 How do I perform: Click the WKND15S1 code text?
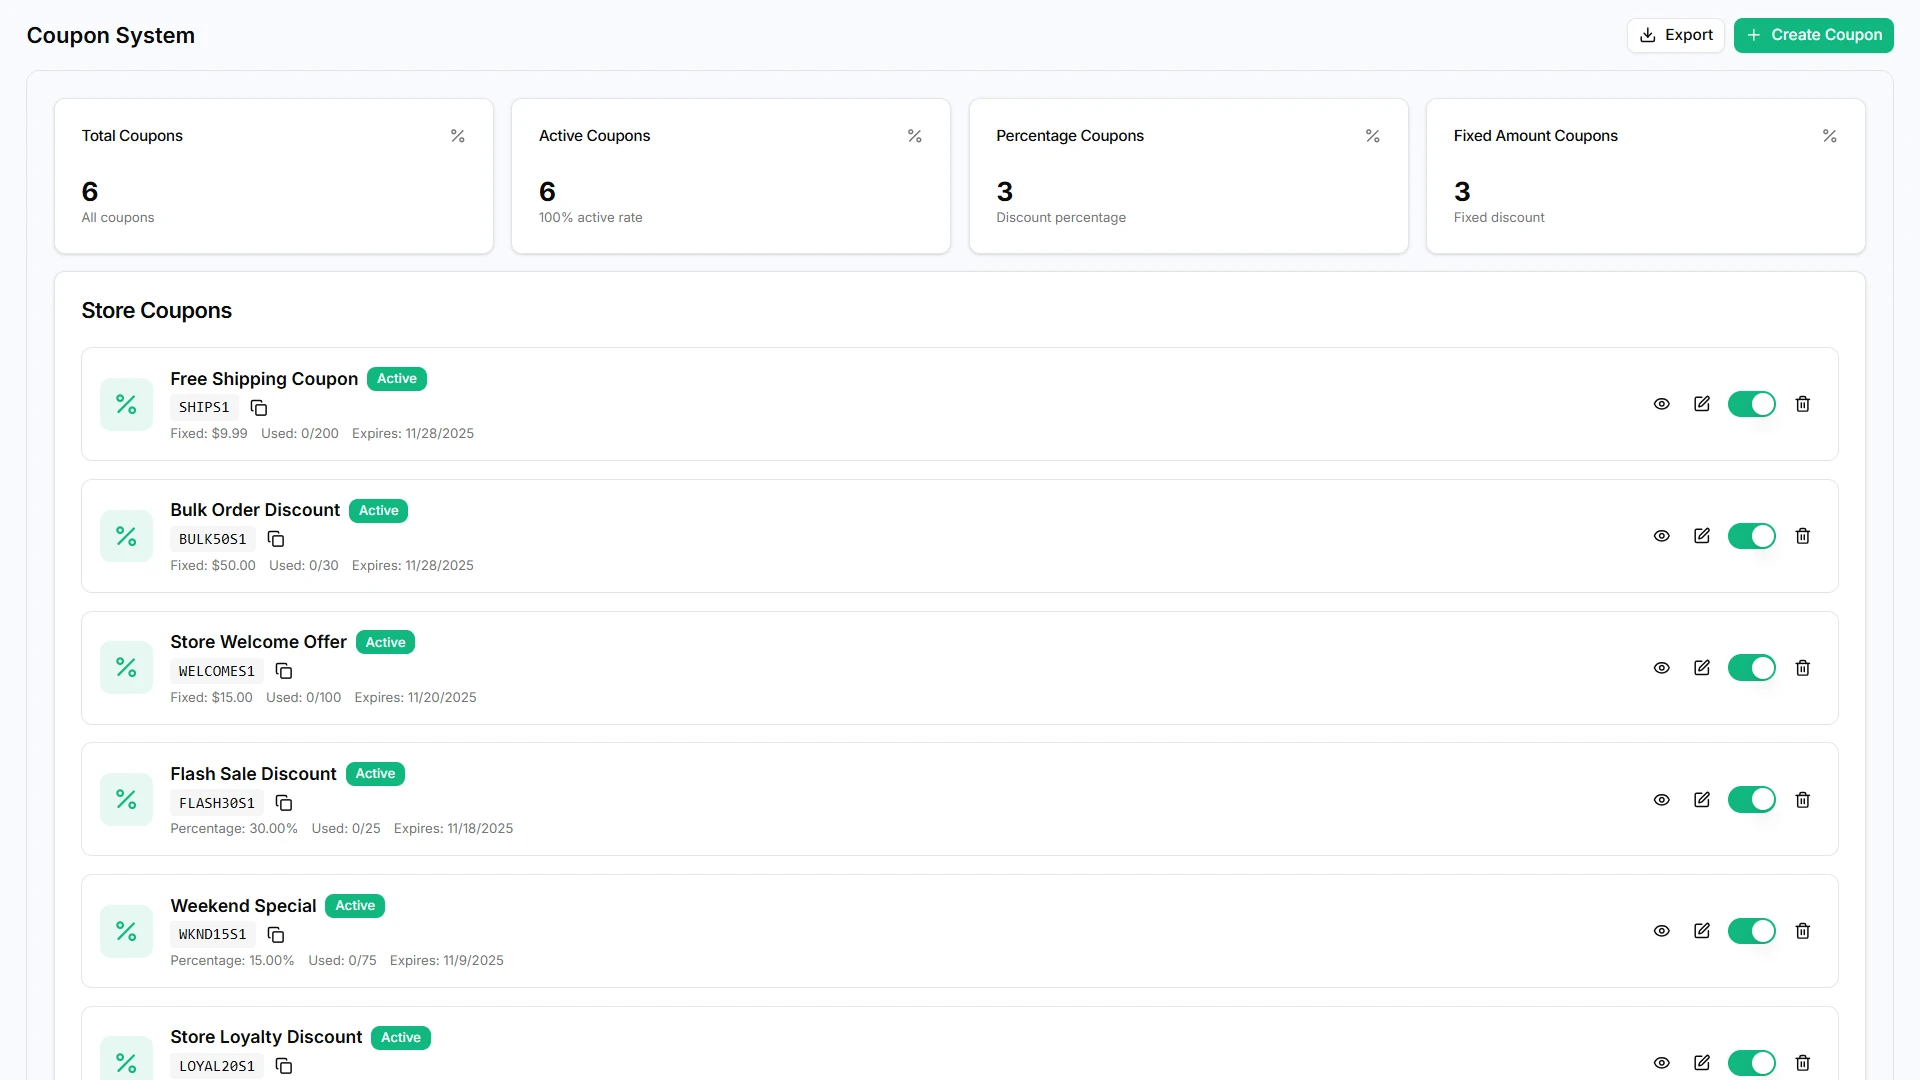click(212, 935)
